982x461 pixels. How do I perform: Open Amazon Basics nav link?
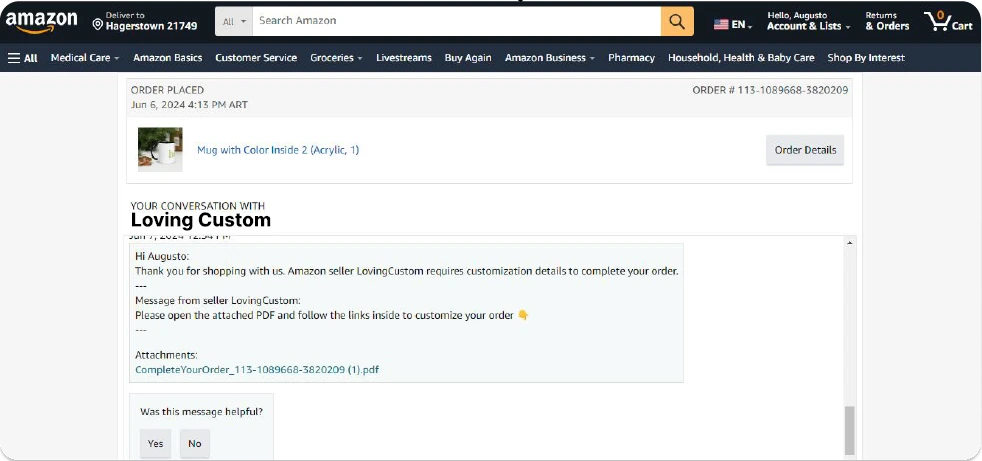click(x=167, y=58)
